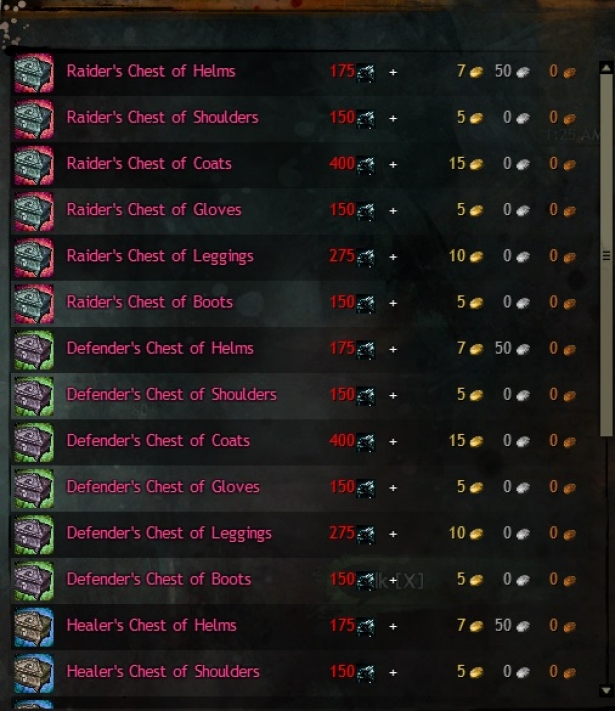Click the silver coin icon in Raider's Helms price
The image size is (615, 711).
point(523,72)
